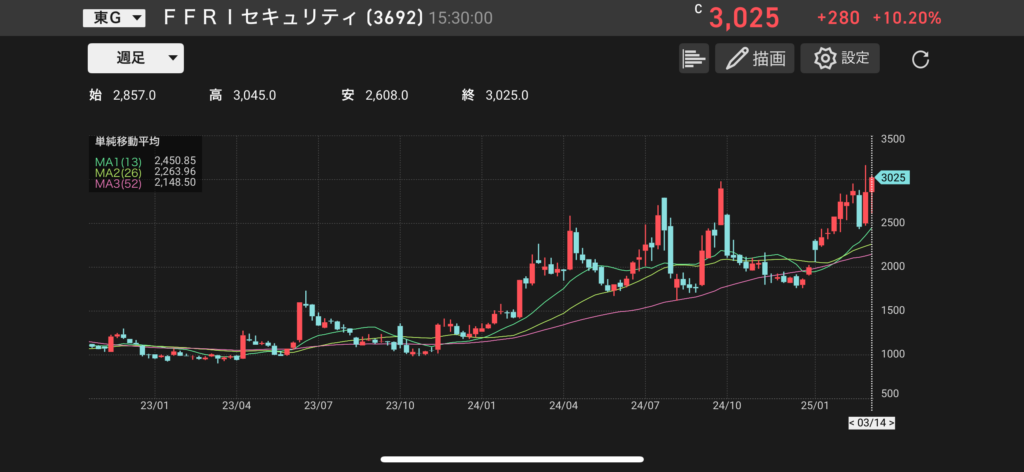Click the 安 2,608.0 low value
Viewport: 1024px width, 472px height.
tap(375, 96)
